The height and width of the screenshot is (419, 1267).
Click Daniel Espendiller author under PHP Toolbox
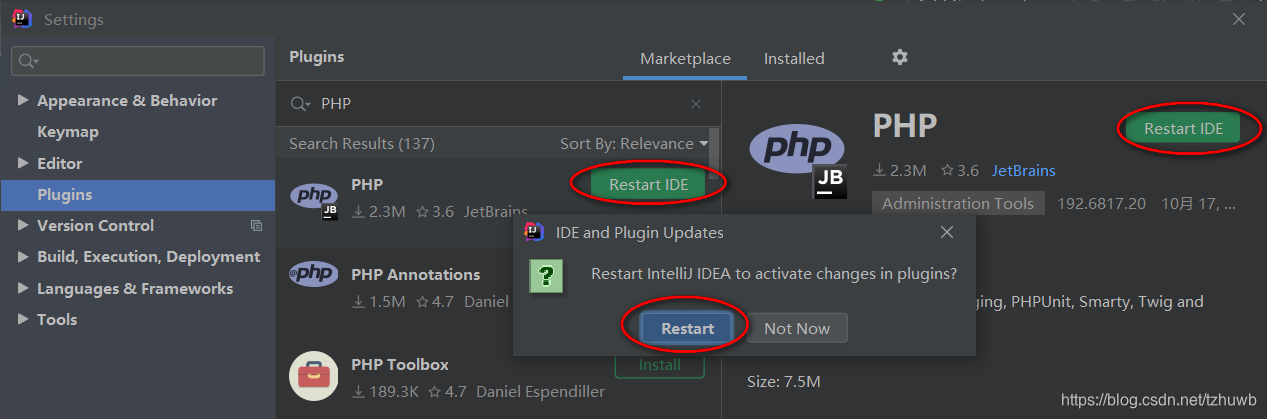point(540,392)
